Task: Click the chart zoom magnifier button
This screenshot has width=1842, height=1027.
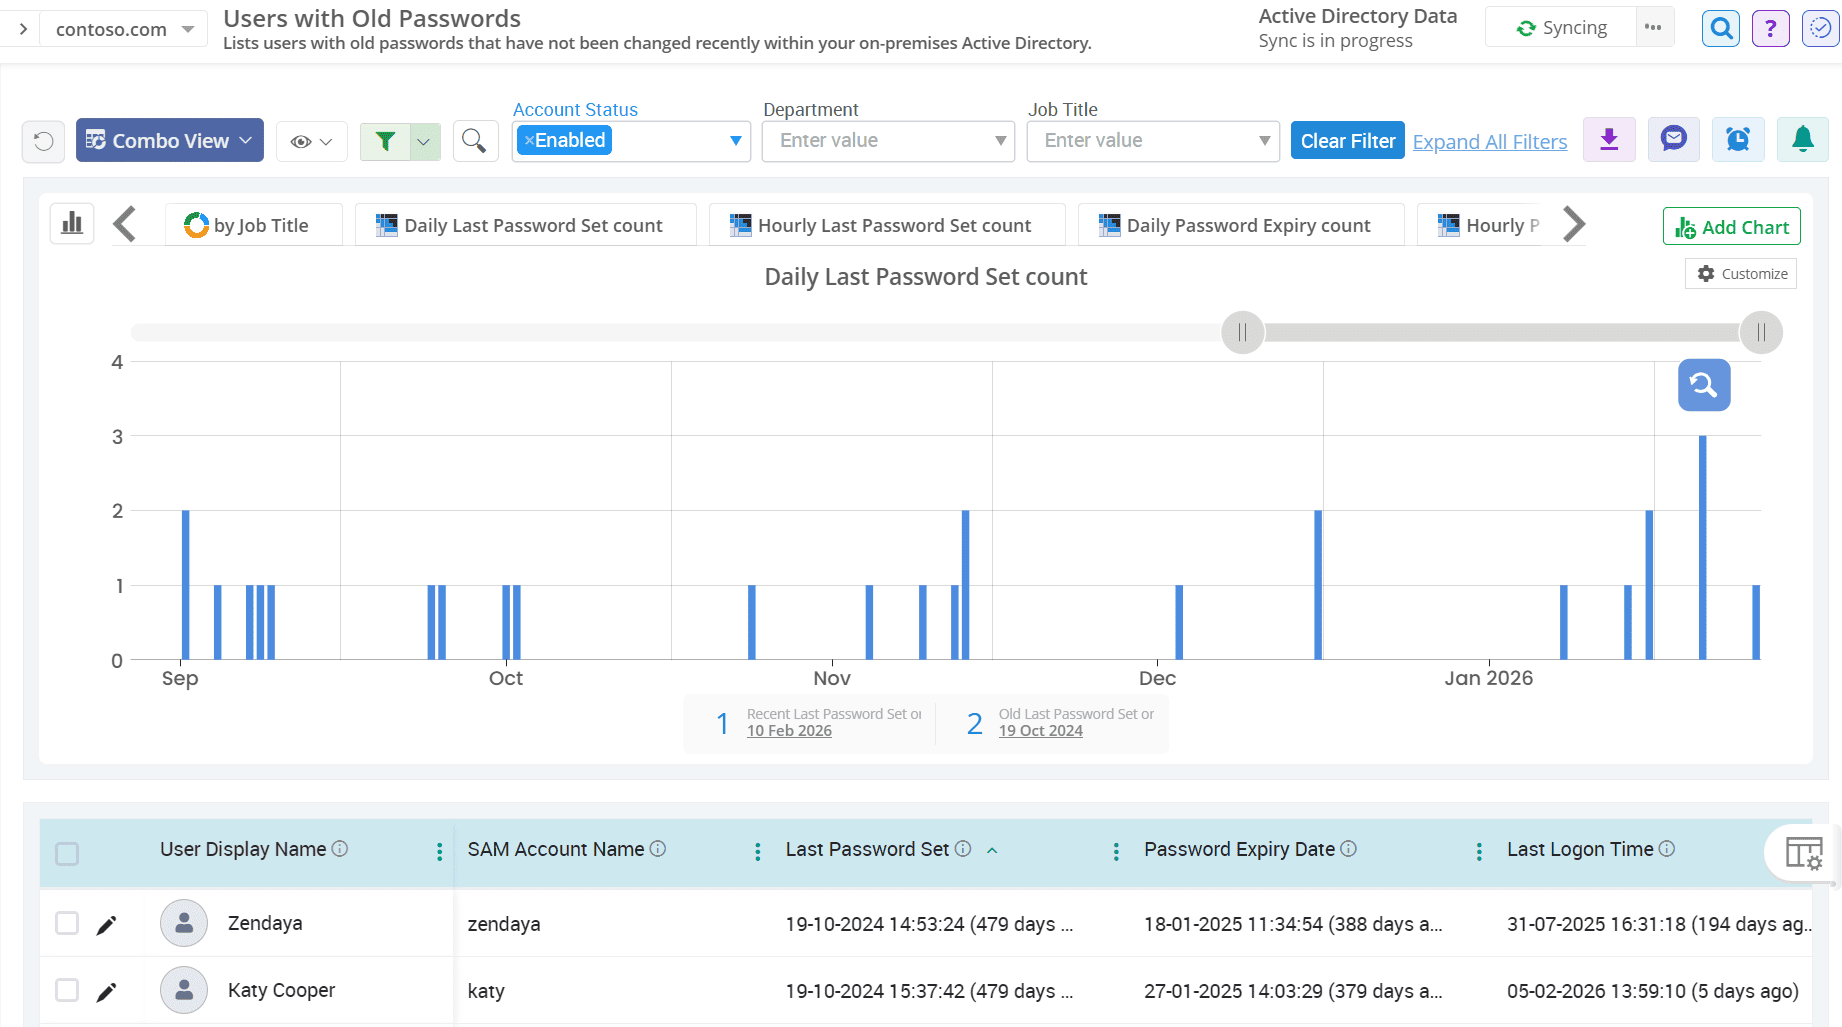Action: pos(1703,385)
